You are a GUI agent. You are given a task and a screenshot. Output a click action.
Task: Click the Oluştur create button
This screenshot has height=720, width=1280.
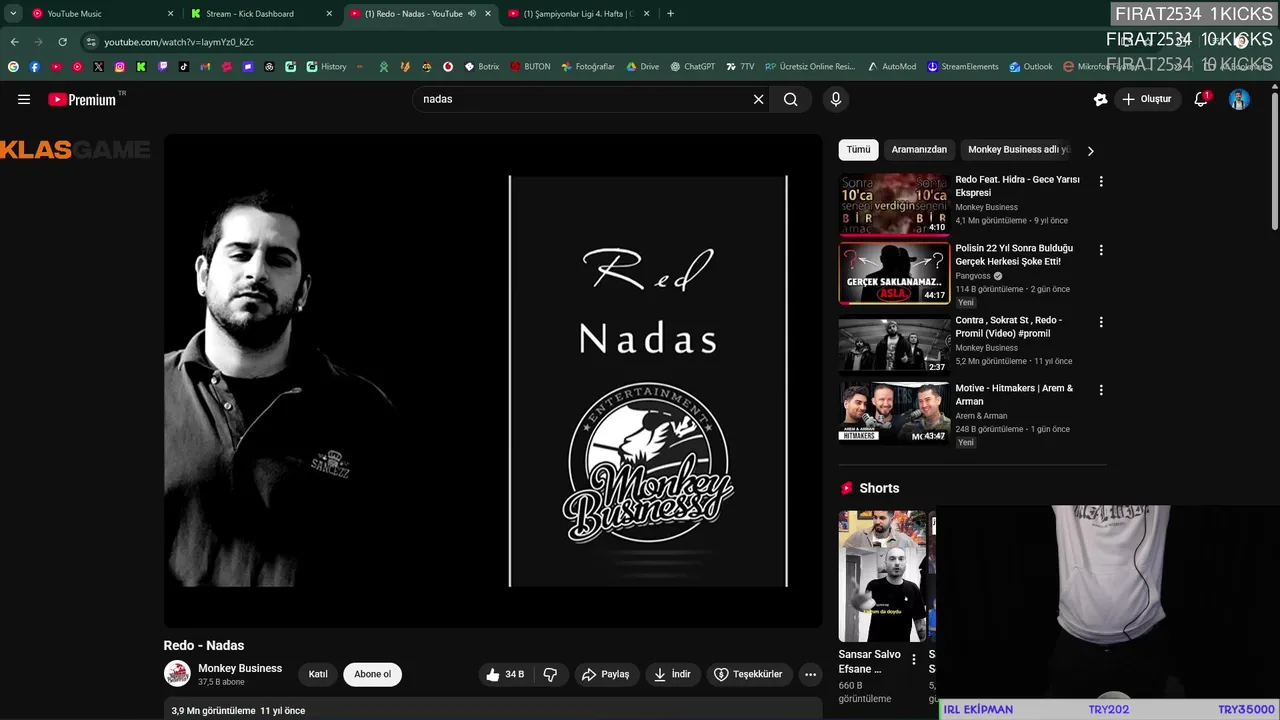click(x=1146, y=99)
